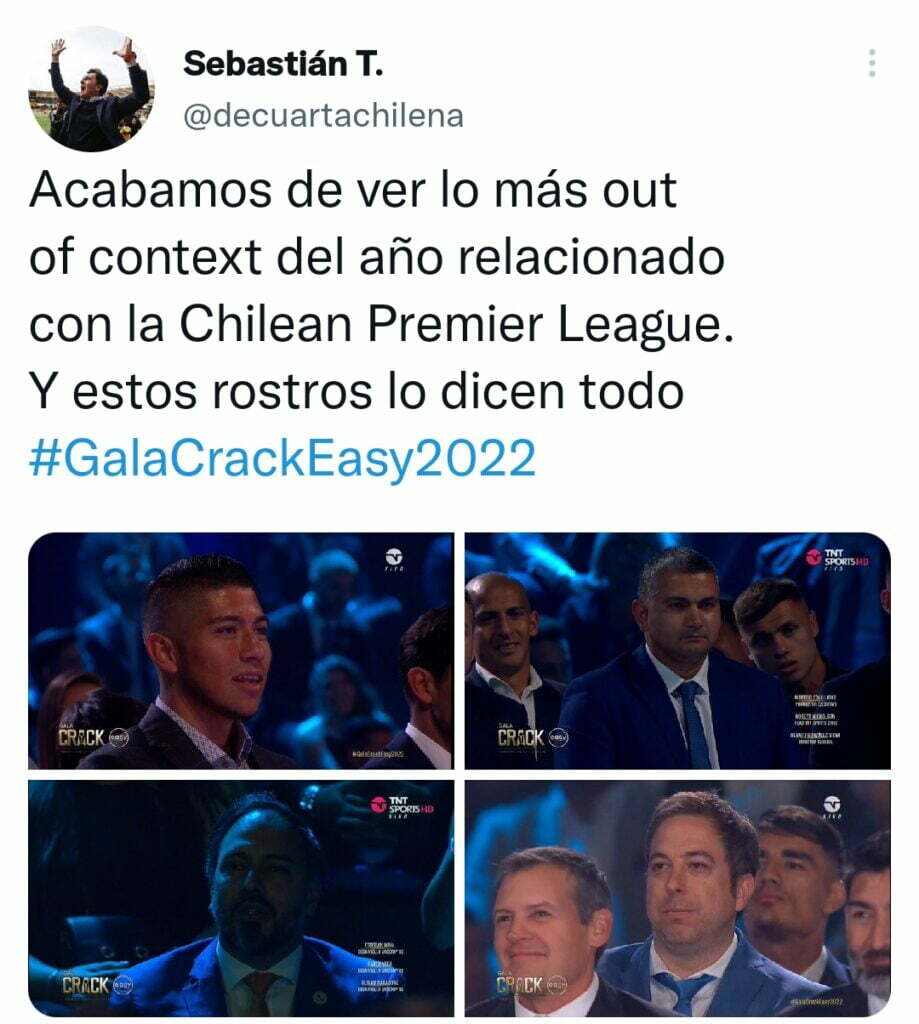Open photo of two suited men in foreground
The width and height of the screenshot is (919, 1024).
(677, 898)
